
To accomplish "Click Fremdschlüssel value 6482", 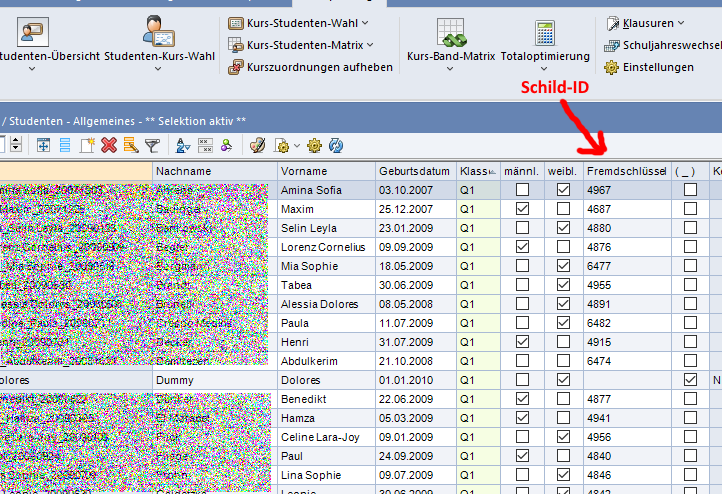I will [627, 323].
